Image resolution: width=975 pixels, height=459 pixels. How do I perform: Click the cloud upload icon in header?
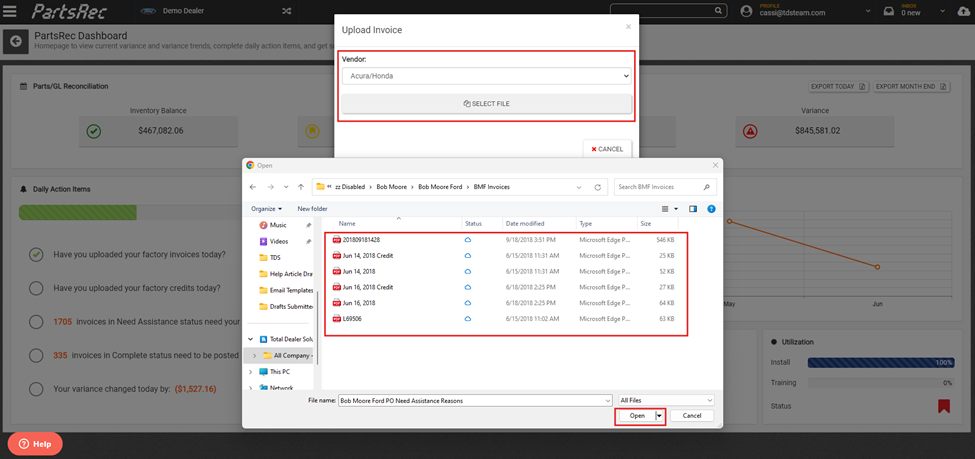(966, 11)
